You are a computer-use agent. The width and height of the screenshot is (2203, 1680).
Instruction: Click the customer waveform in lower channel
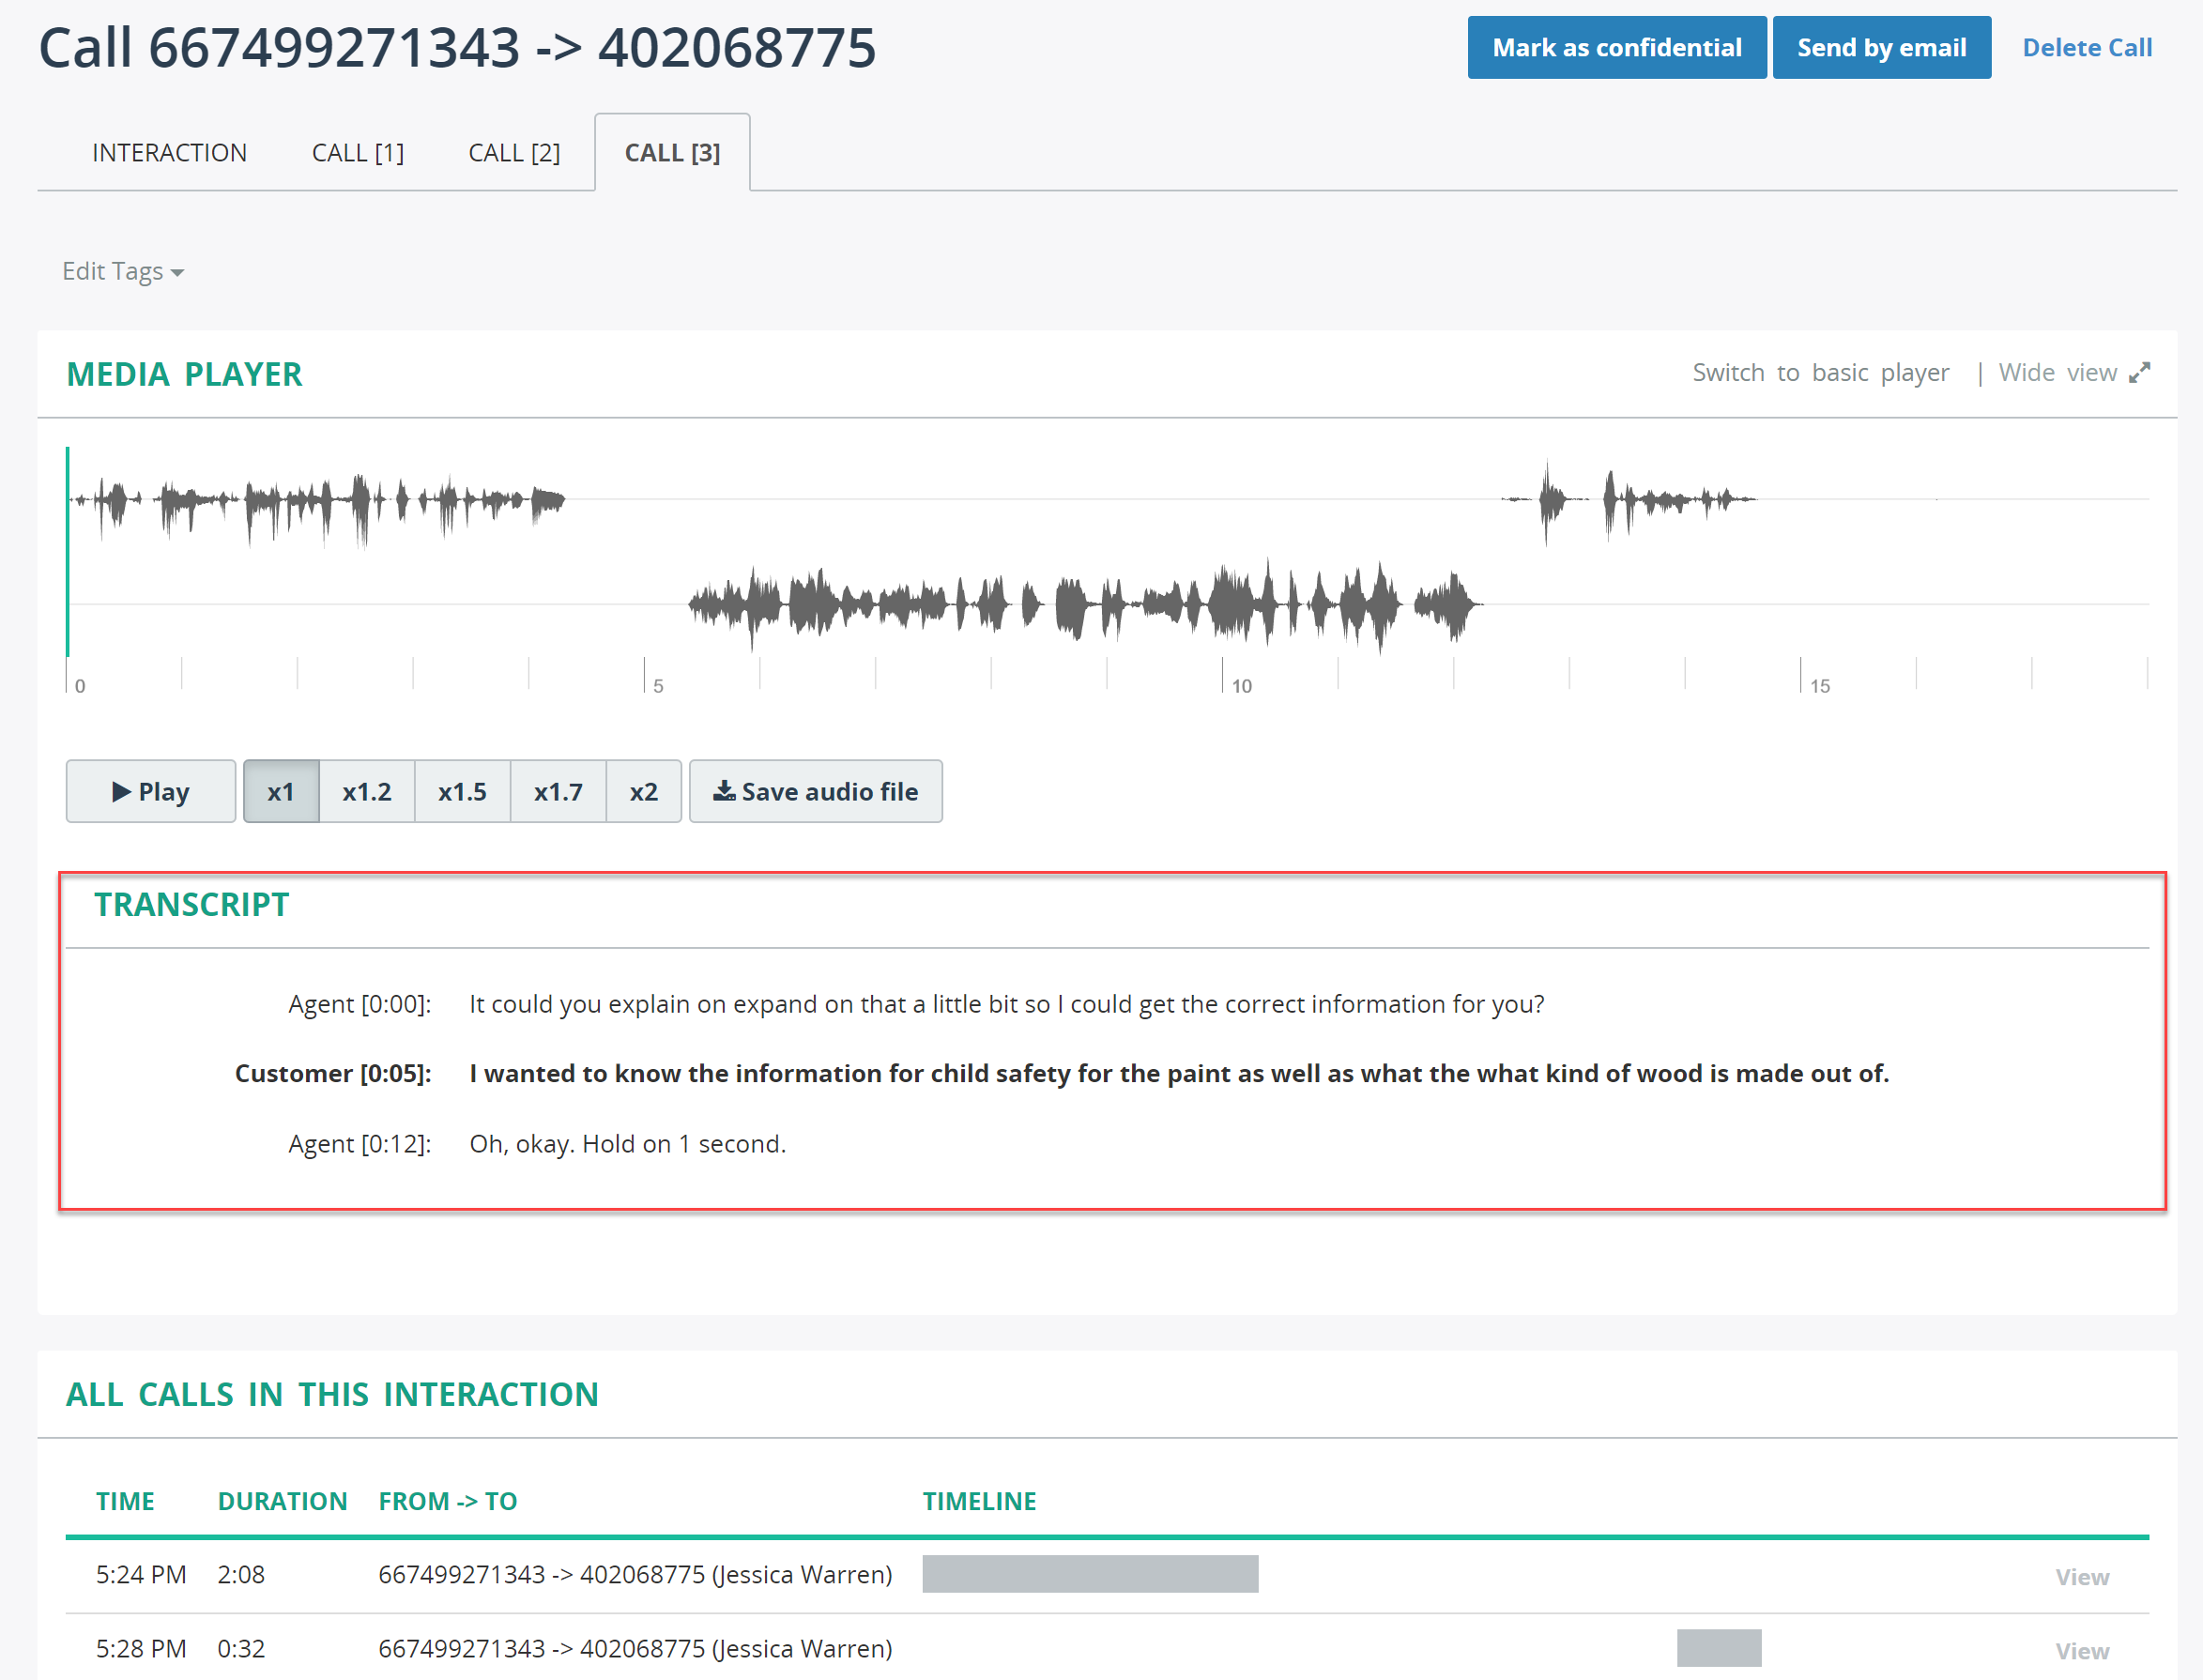click(1084, 604)
